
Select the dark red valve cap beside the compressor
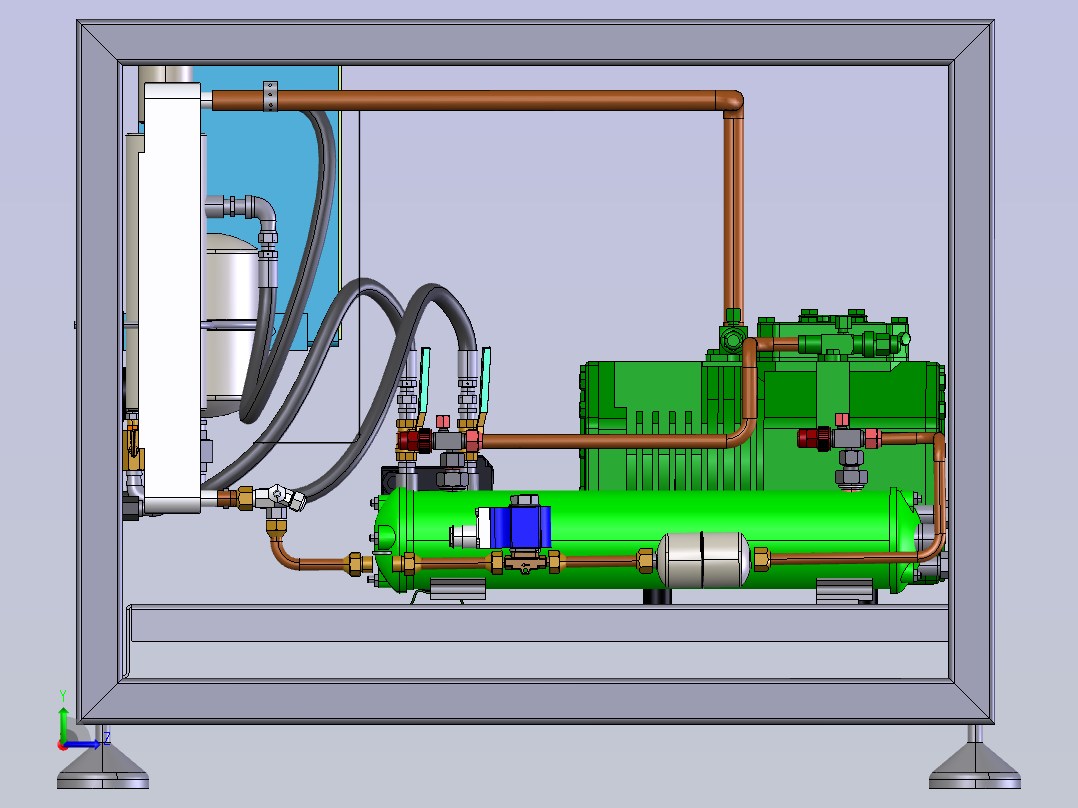[x=815, y=438]
